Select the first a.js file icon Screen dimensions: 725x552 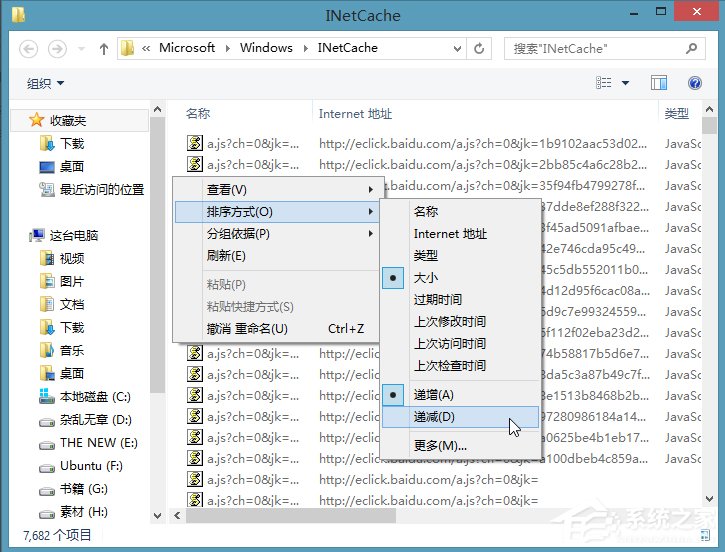[196, 143]
